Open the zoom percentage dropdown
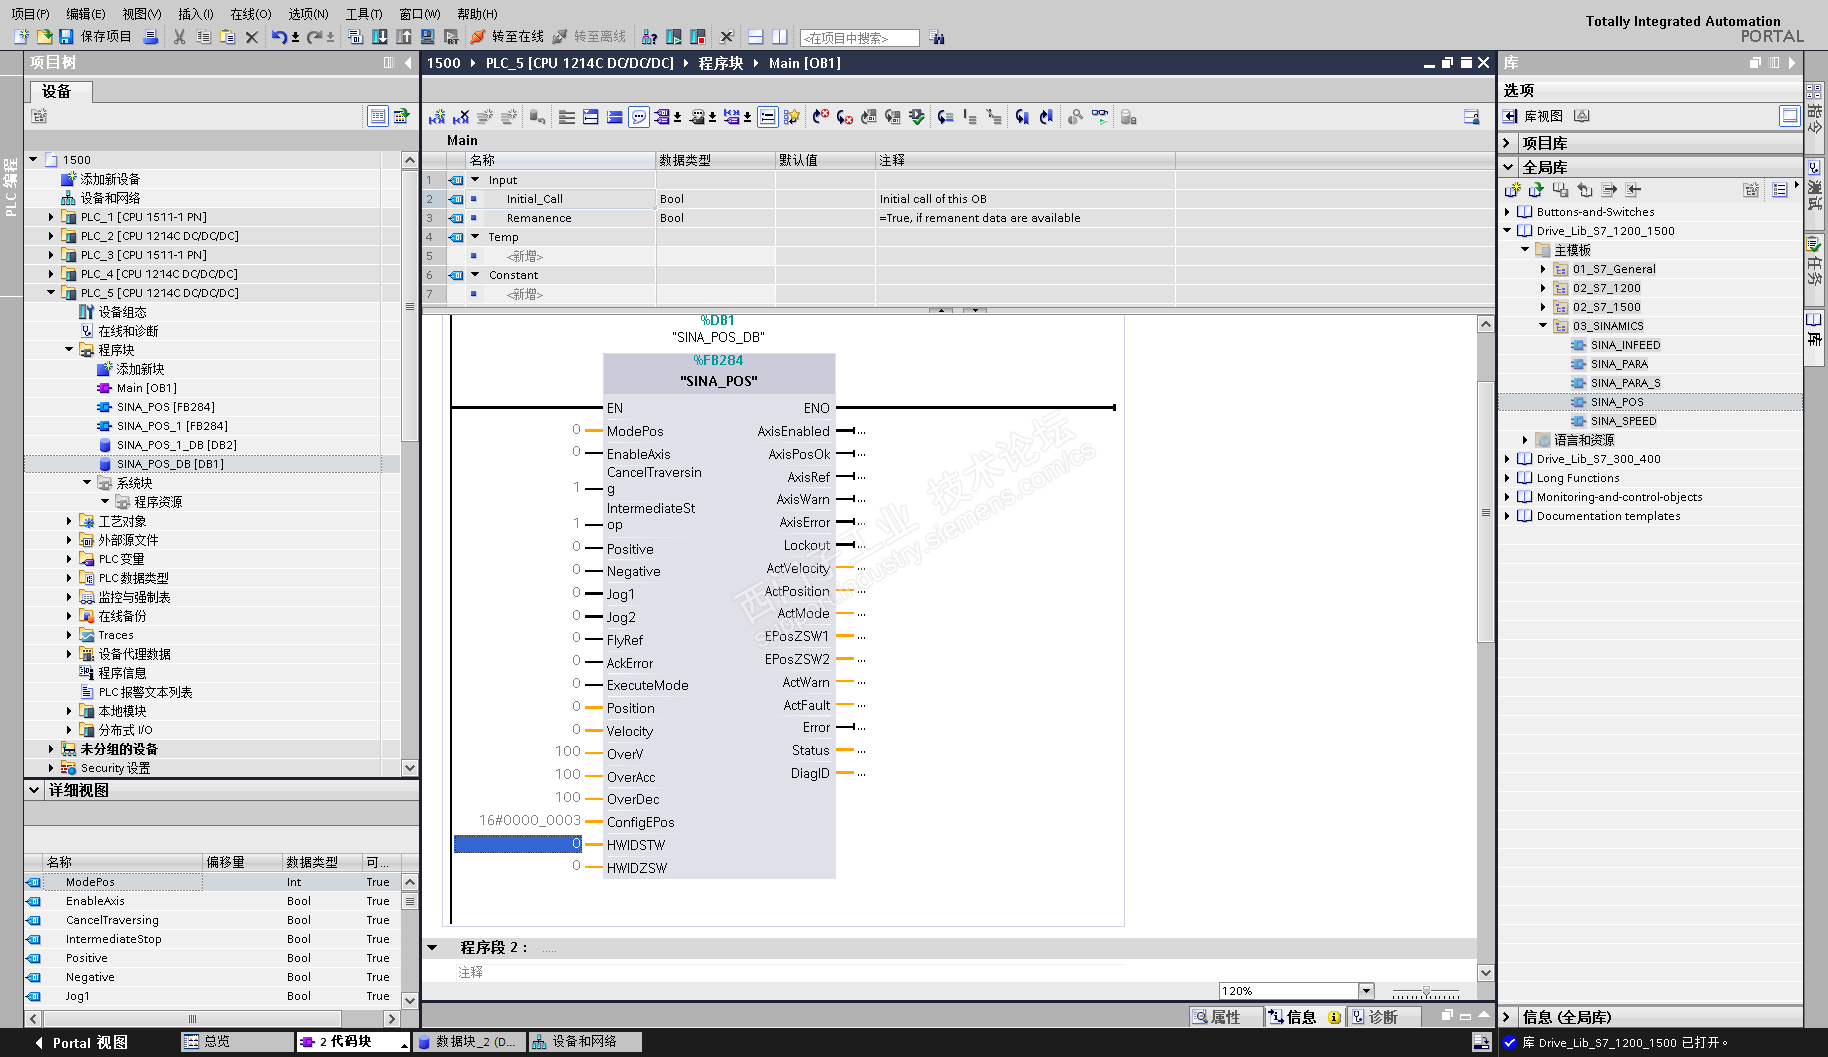Screen dimensions: 1828x1057 click(x=1366, y=991)
